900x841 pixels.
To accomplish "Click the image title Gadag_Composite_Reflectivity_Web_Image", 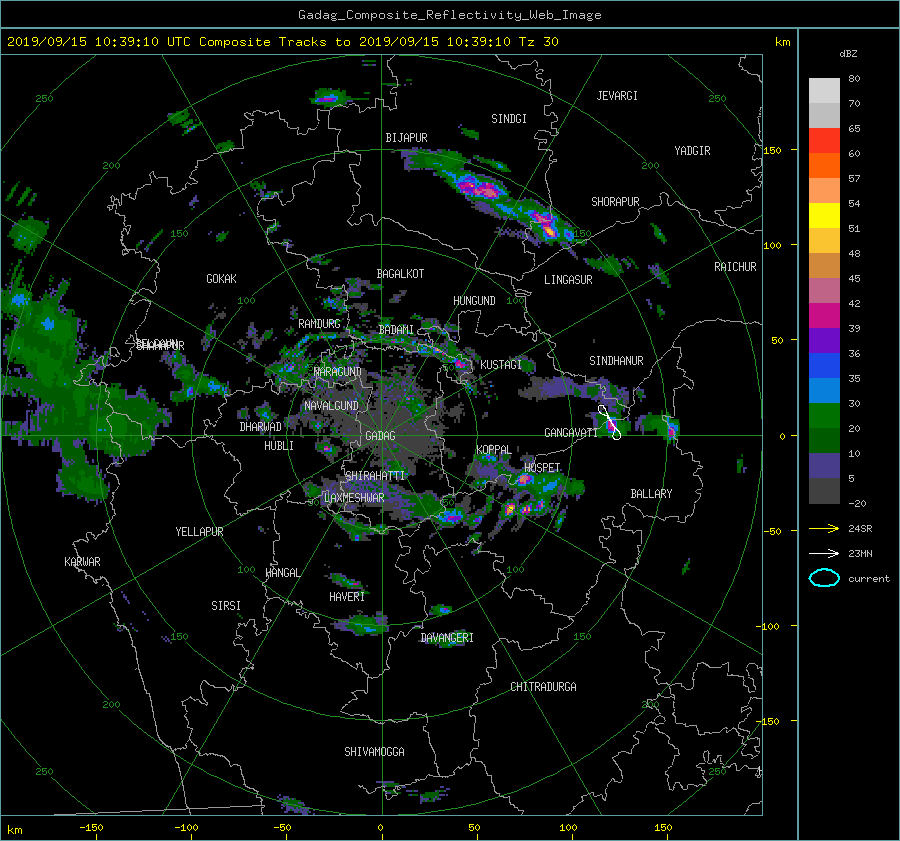I will 449,15.
